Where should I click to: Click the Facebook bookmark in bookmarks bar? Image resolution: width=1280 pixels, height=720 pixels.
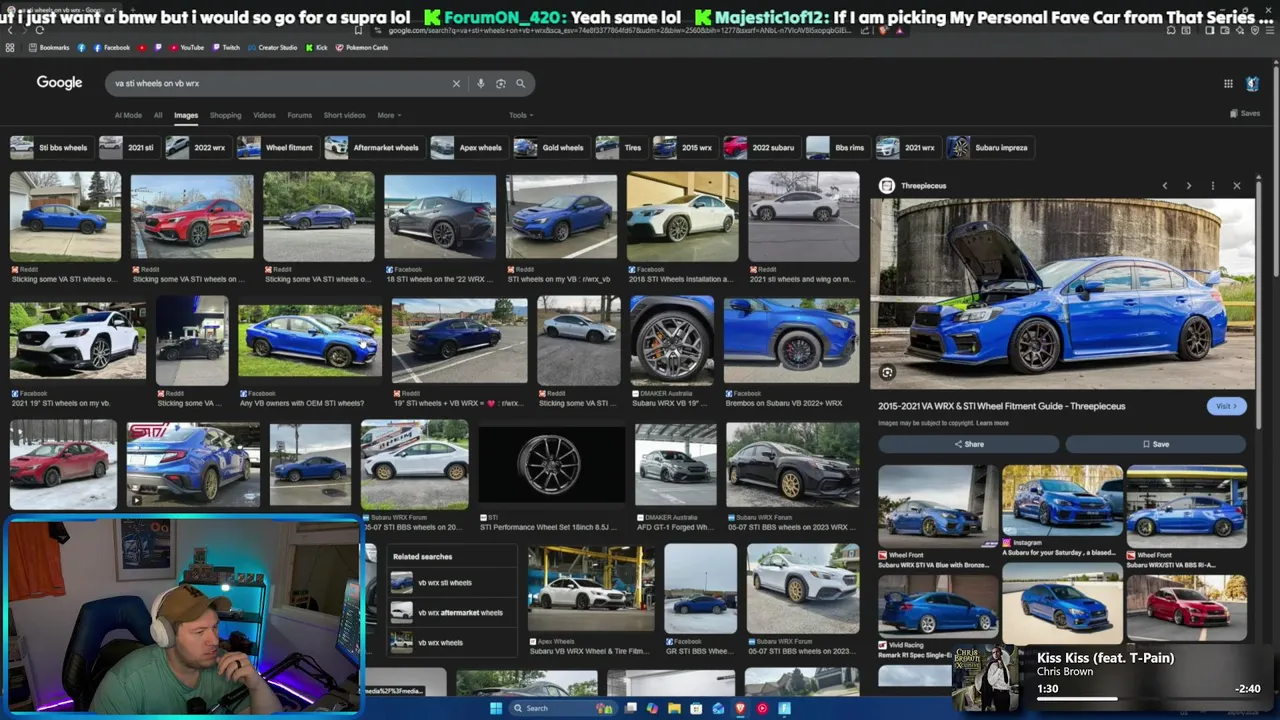(x=111, y=48)
